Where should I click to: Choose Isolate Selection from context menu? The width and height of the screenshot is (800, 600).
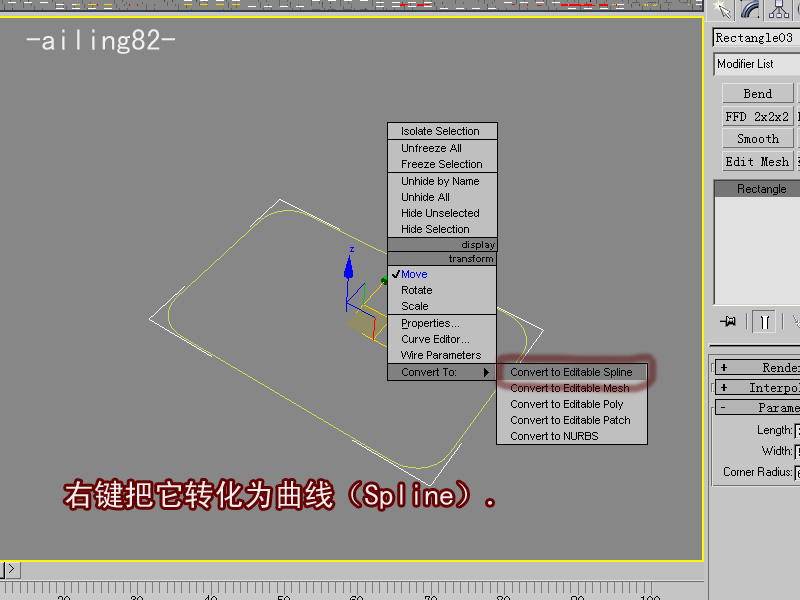[442, 131]
